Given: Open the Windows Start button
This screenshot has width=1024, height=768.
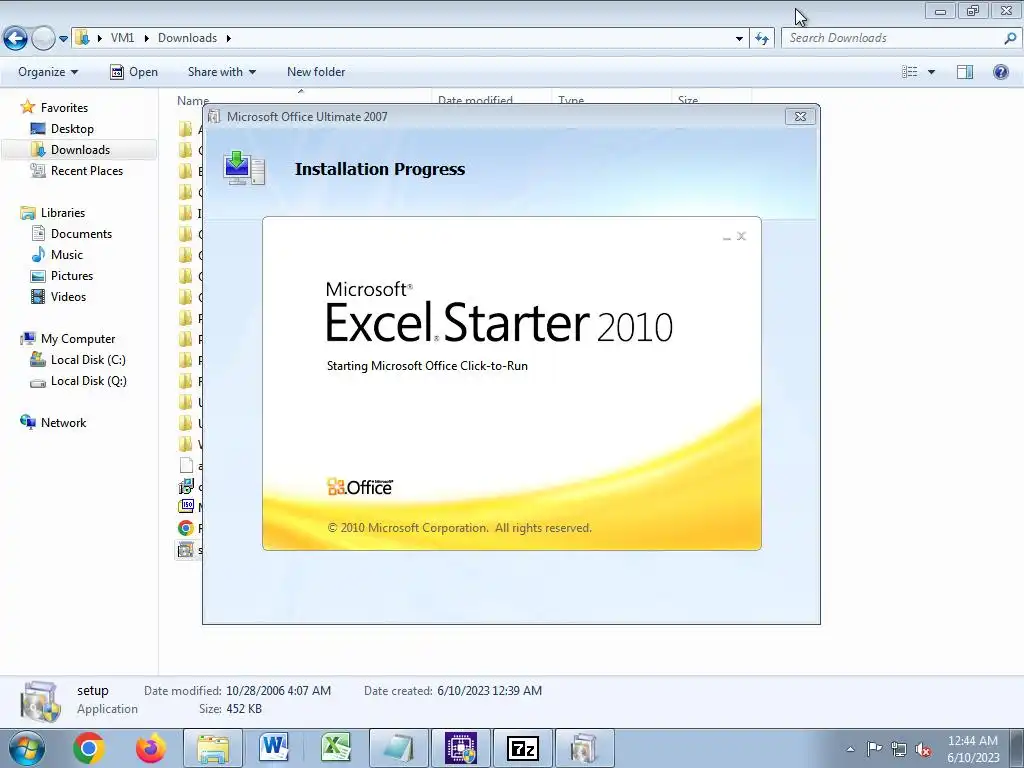Looking at the screenshot, I should (x=26, y=748).
